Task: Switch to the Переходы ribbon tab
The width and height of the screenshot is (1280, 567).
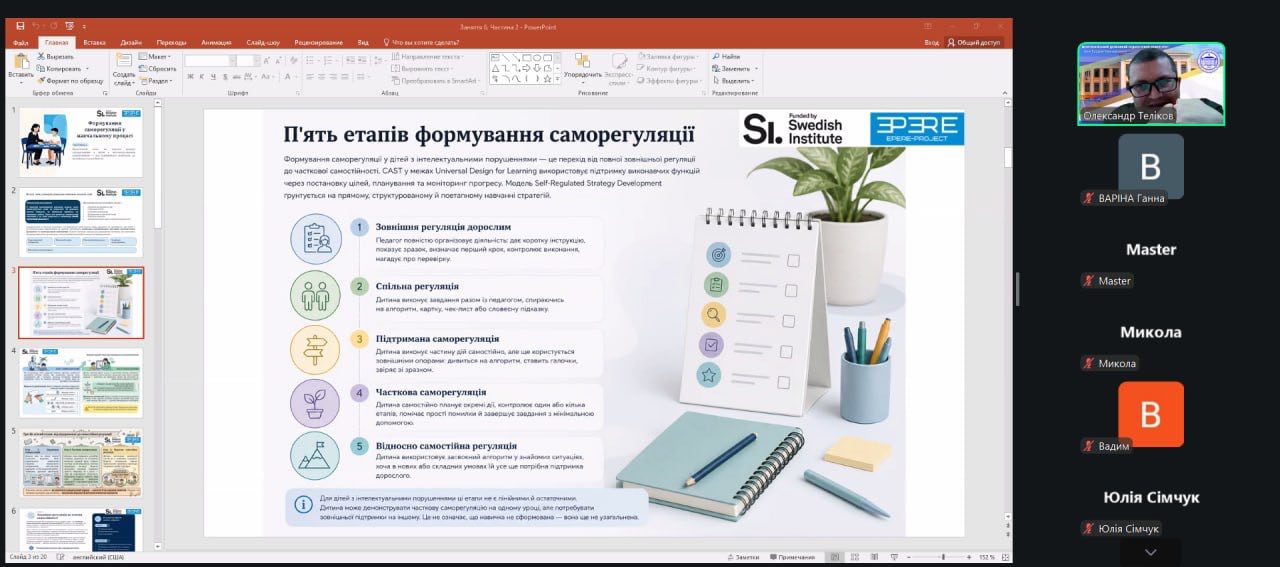Action: [x=171, y=43]
